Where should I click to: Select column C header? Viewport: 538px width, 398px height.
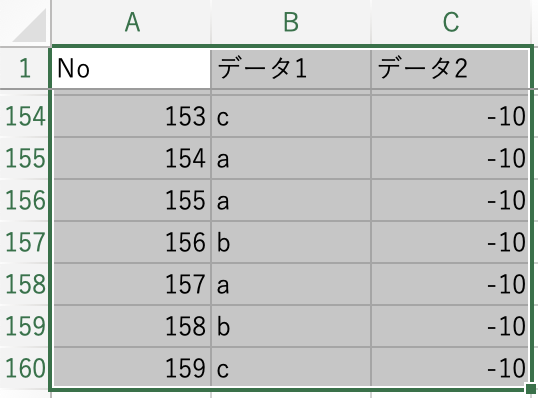[451, 22]
